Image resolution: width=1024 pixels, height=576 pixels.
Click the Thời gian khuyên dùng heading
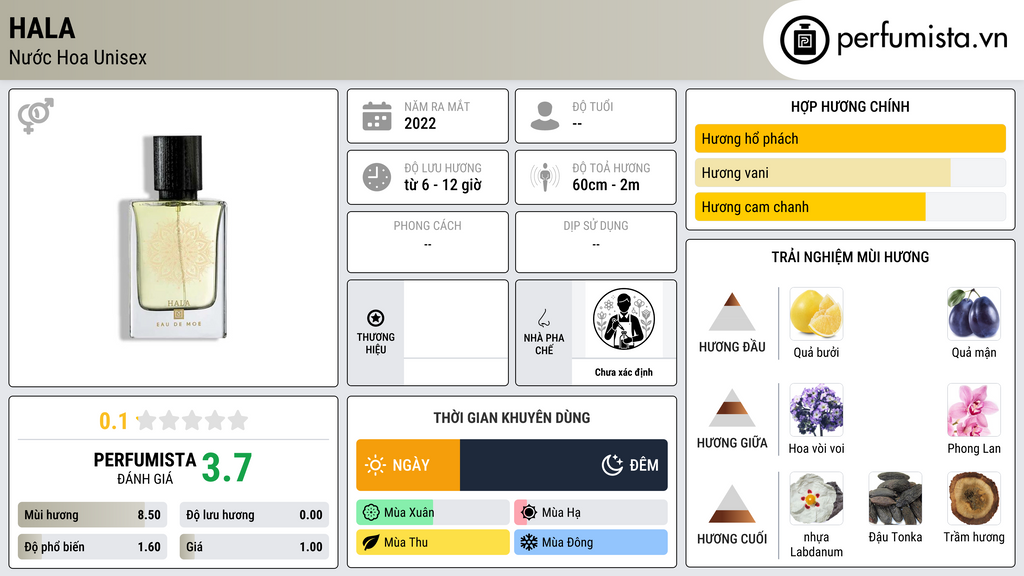512,417
